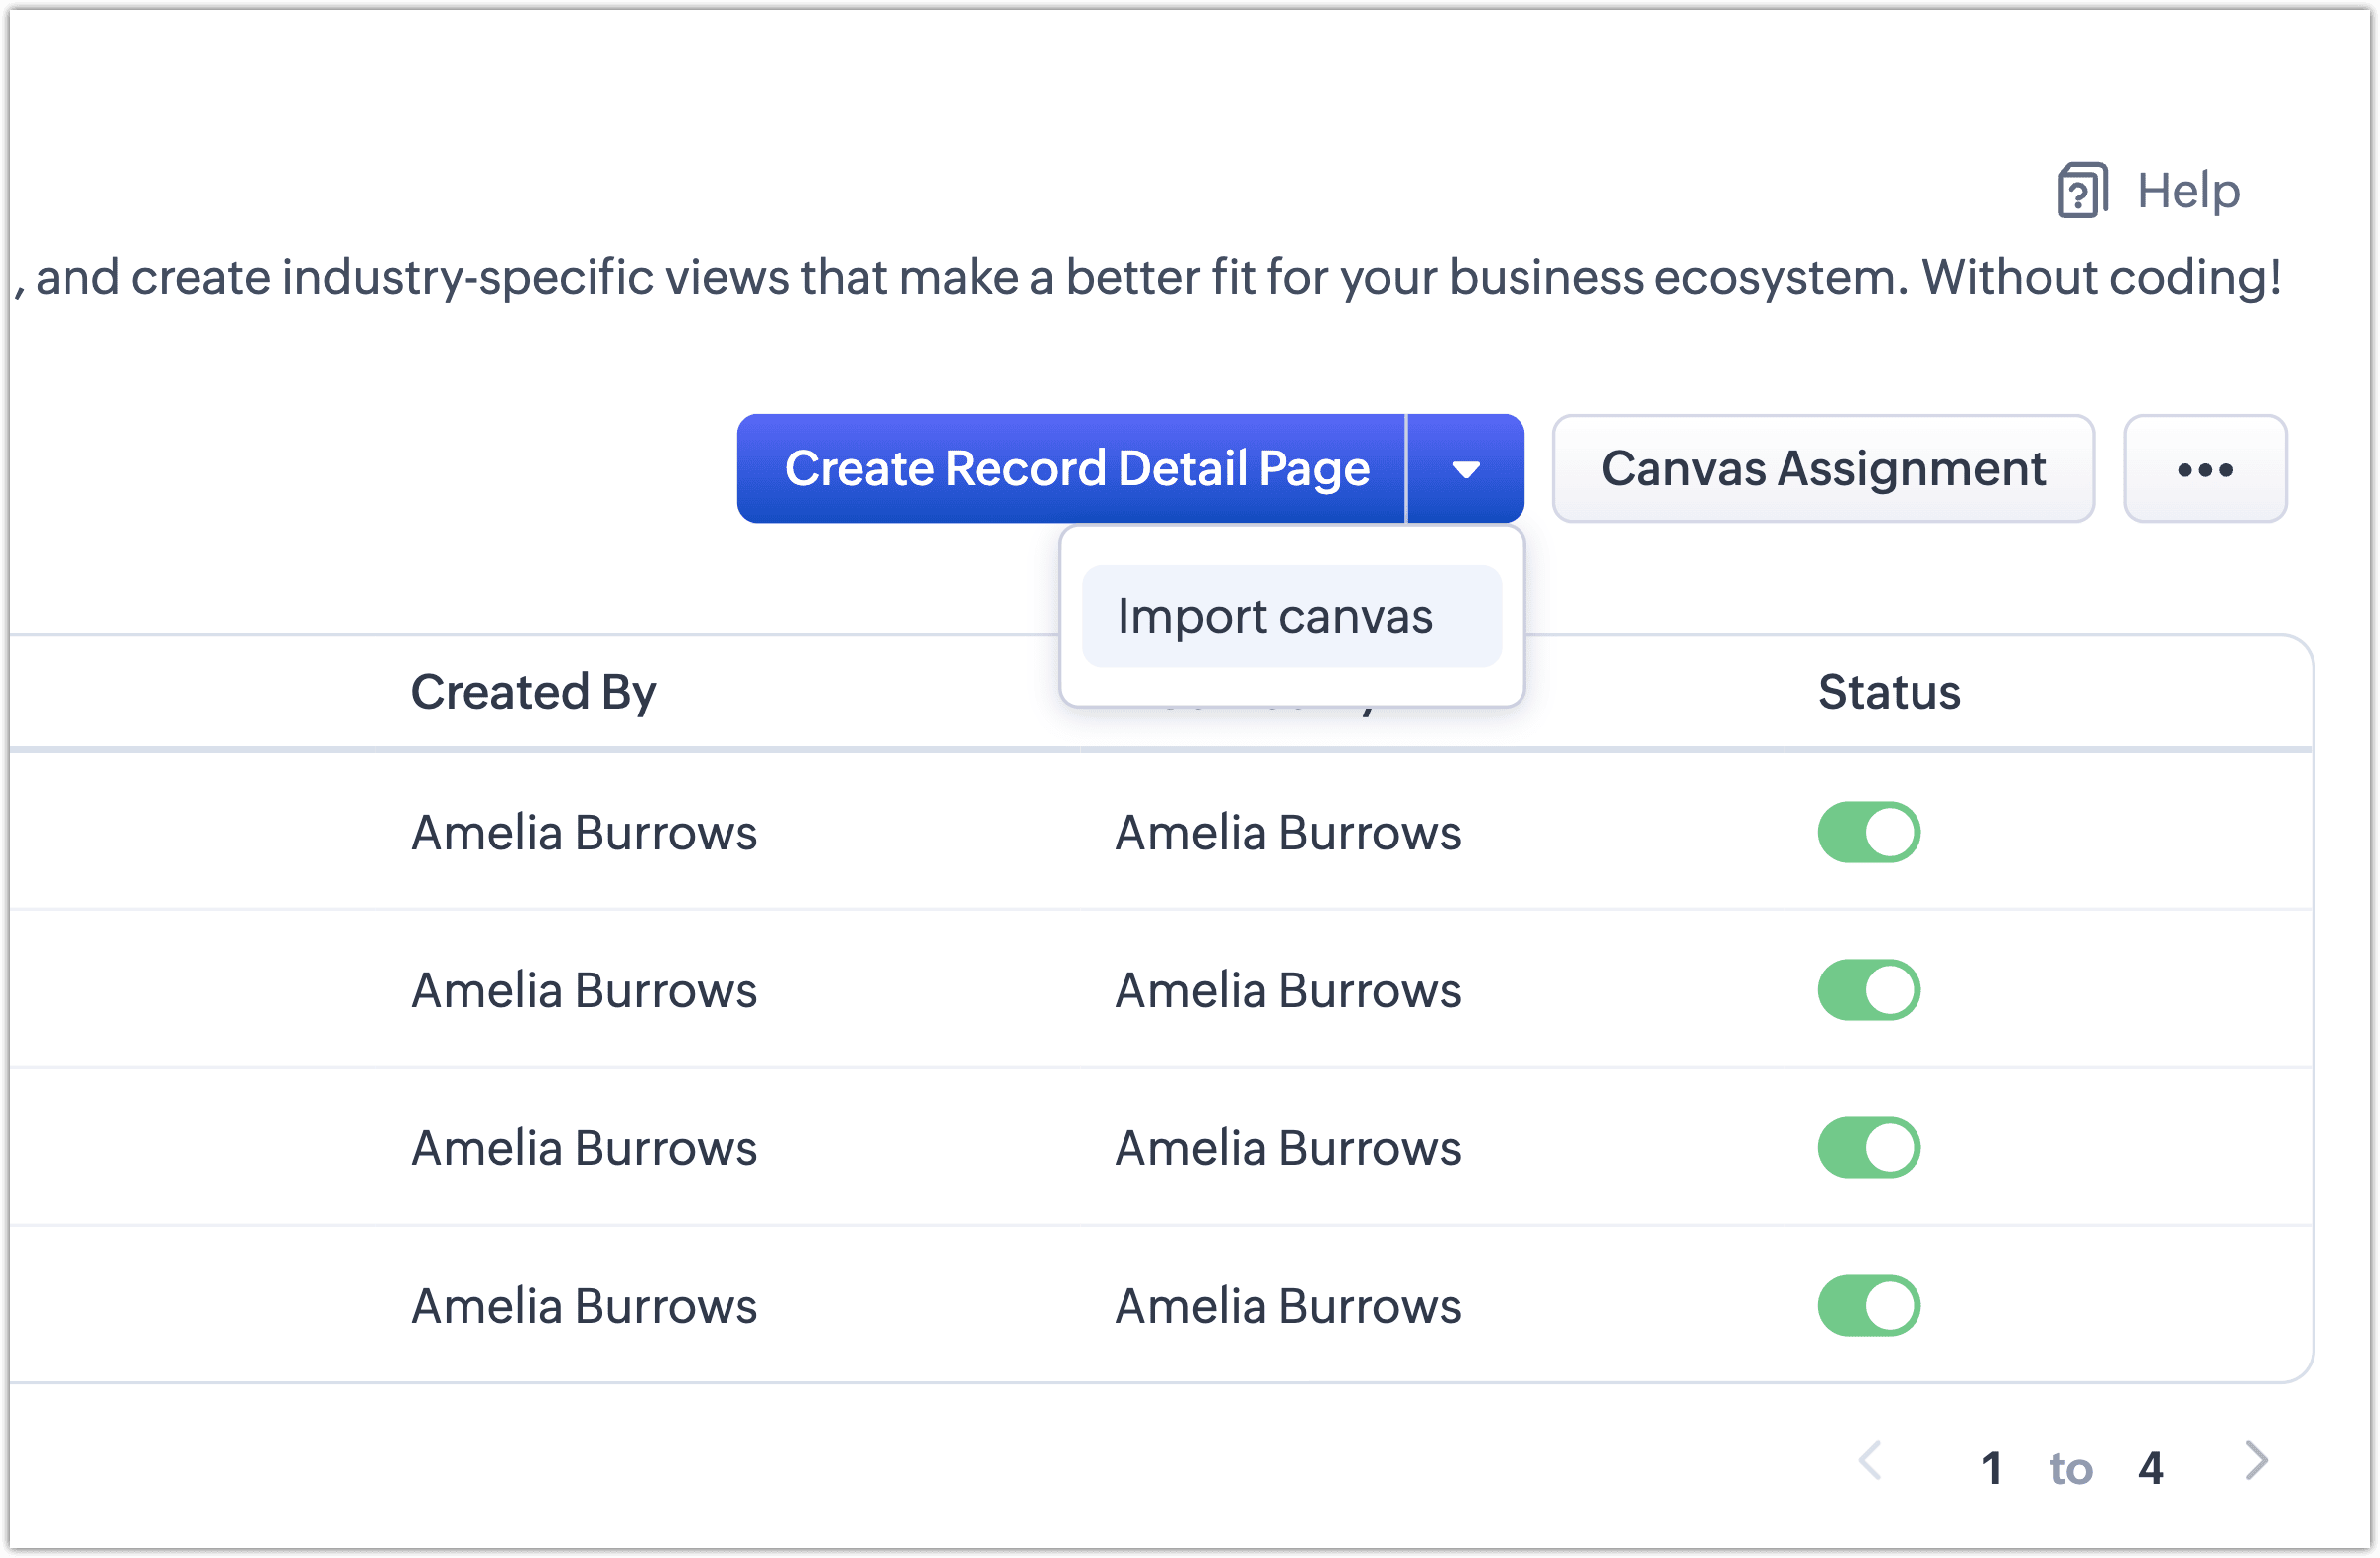This screenshot has width=2380, height=1558.
Task: Click second row modified-by Amelia Burrows
Action: click(1288, 991)
